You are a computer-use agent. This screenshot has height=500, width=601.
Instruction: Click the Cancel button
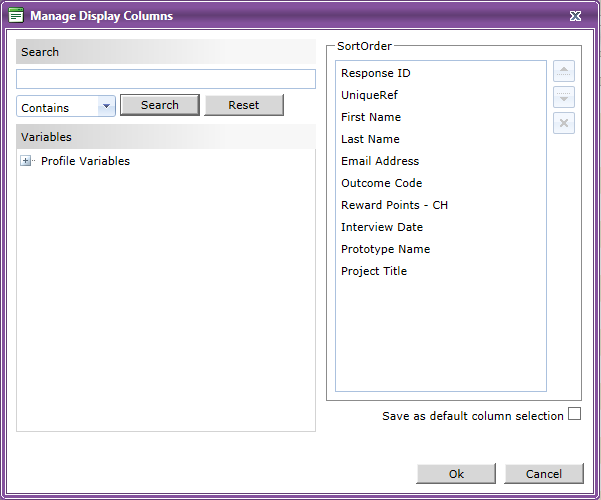click(x=544, y=474)
